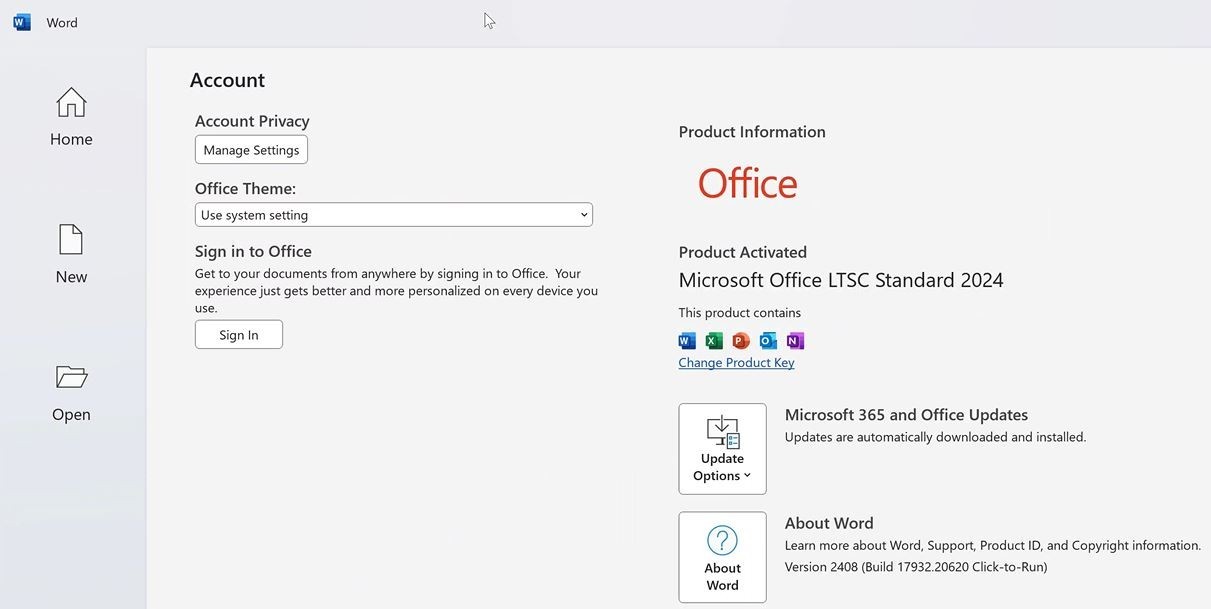
Task: Click the About Word heading text
Action: (x=829, y=523)
